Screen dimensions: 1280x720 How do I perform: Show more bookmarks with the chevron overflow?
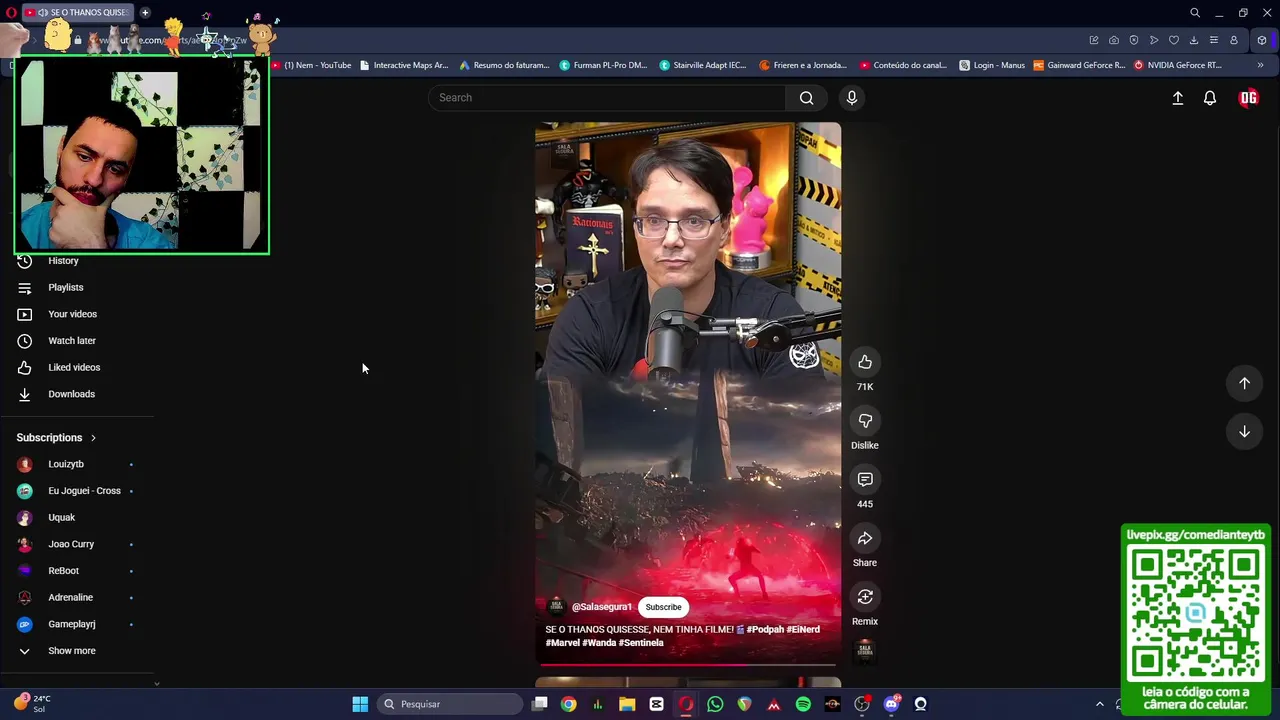pyautogui.click(x=1260, y=65)
